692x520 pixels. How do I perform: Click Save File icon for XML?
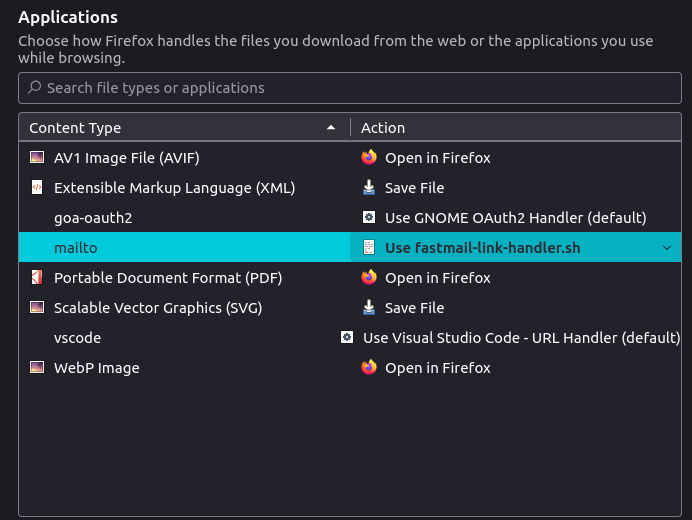[369, 187]
